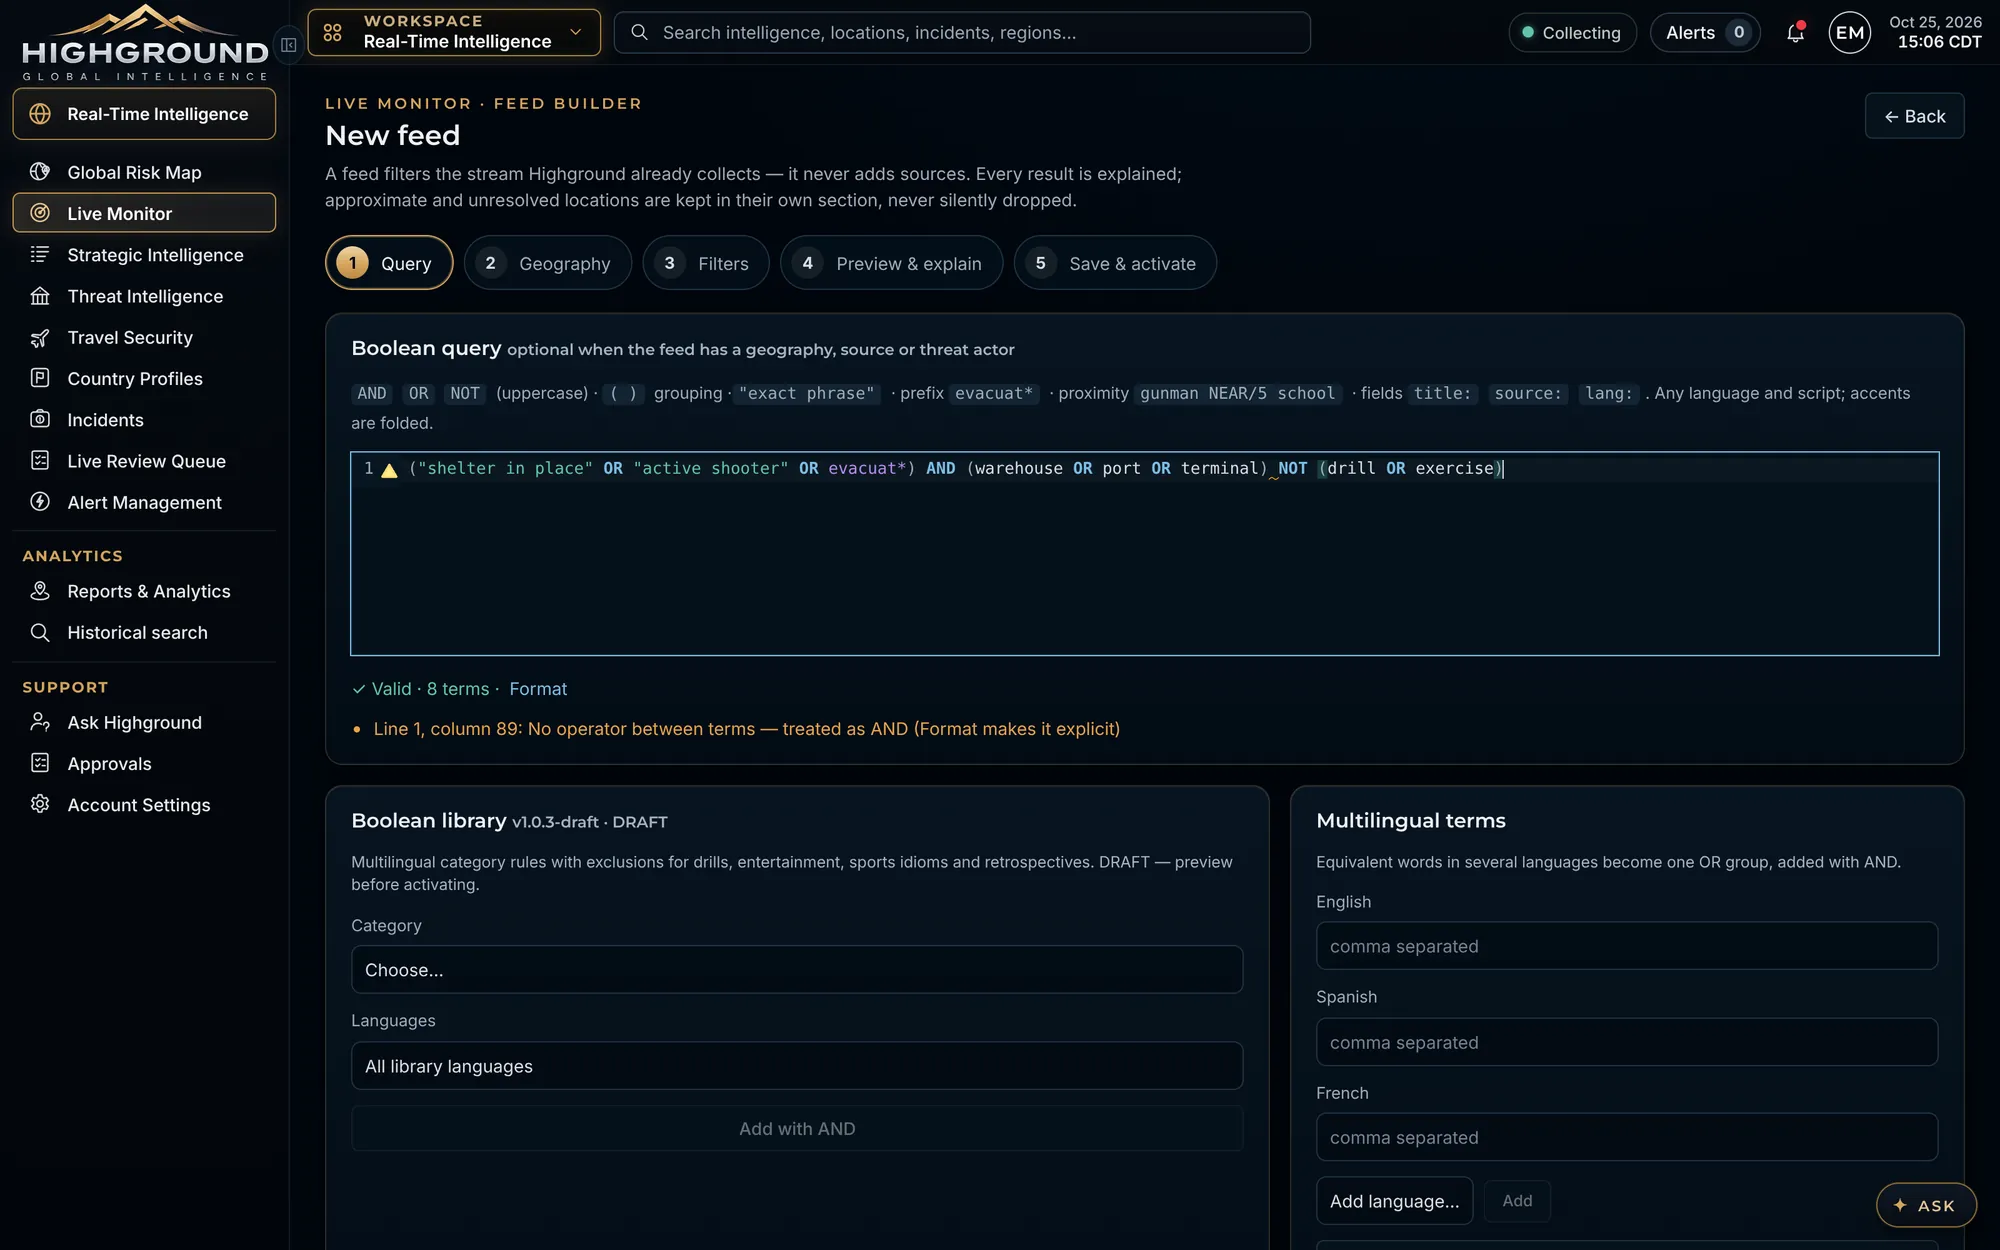Click the Reports & Analytics icon
The image size is (2000, 1250).
click(40, 591)
